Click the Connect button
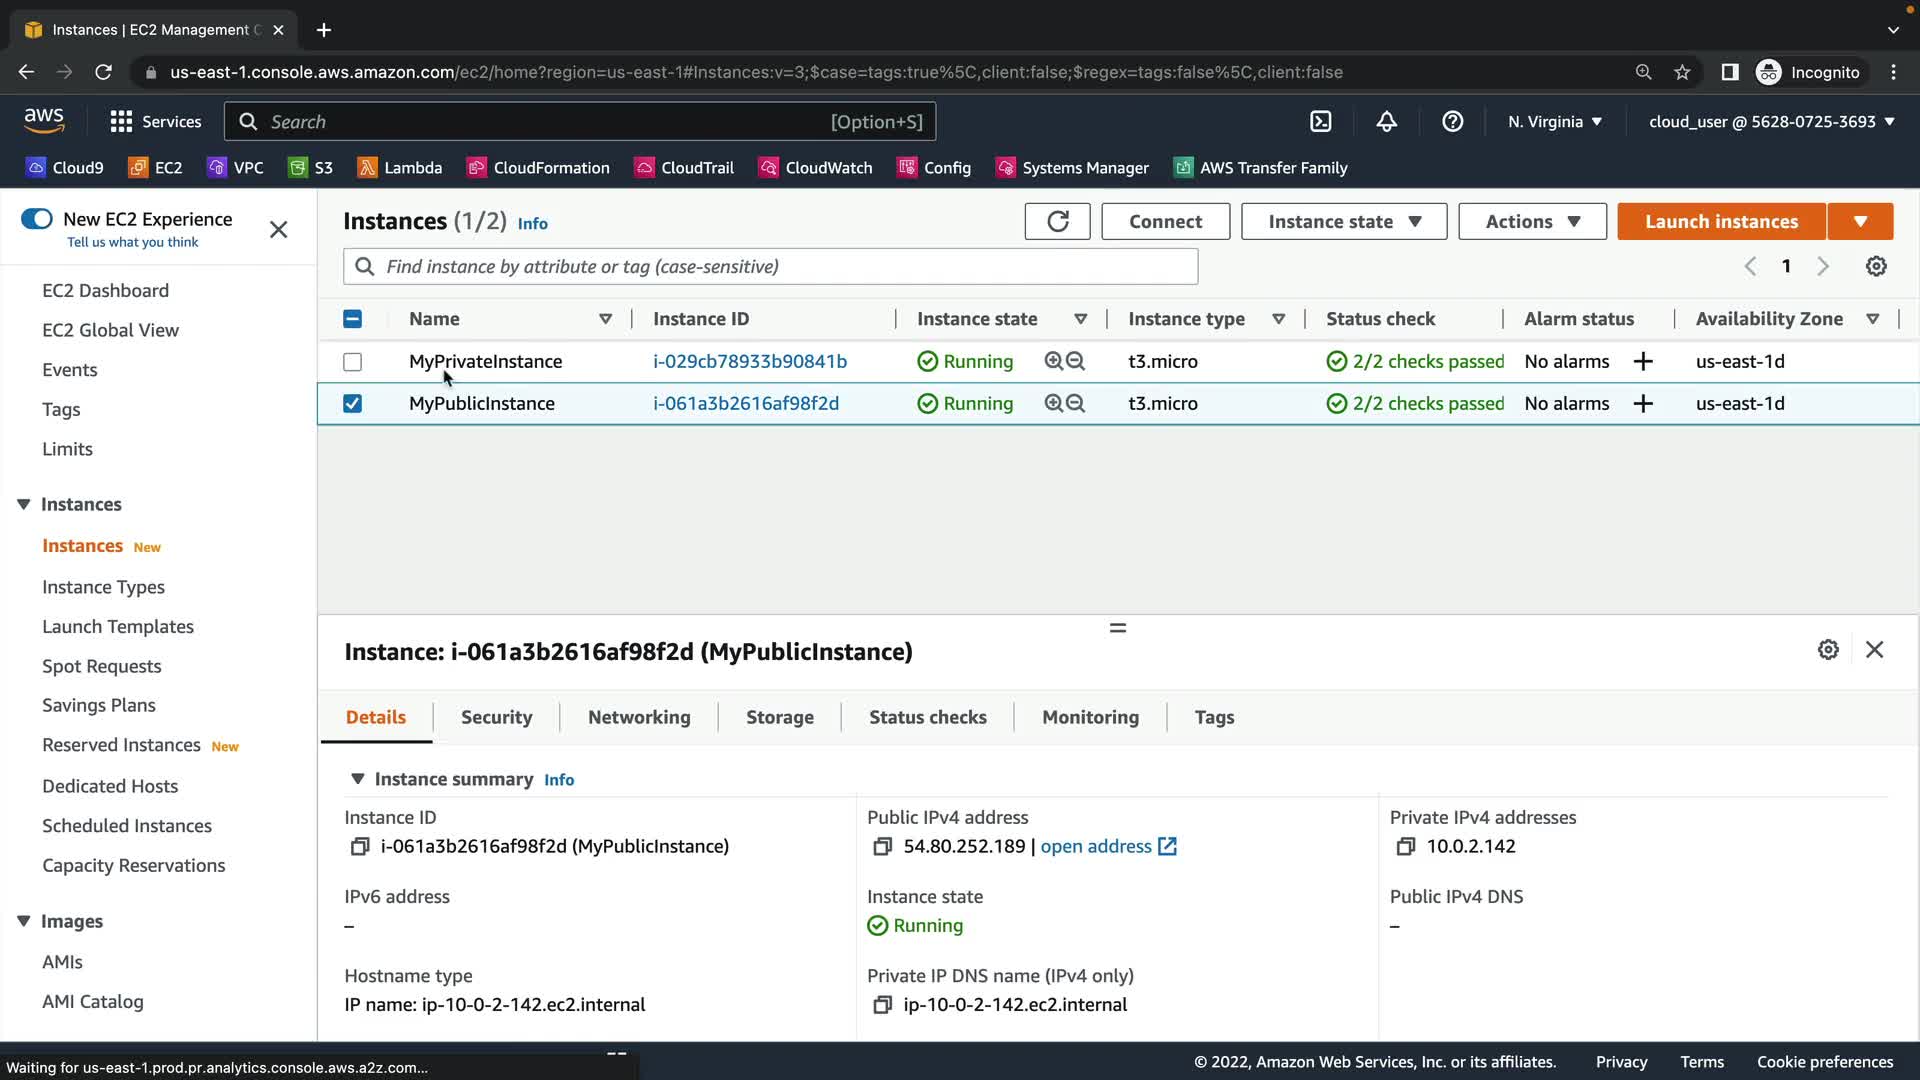Screen dimensions: 1920x1080 point(1165,221)
